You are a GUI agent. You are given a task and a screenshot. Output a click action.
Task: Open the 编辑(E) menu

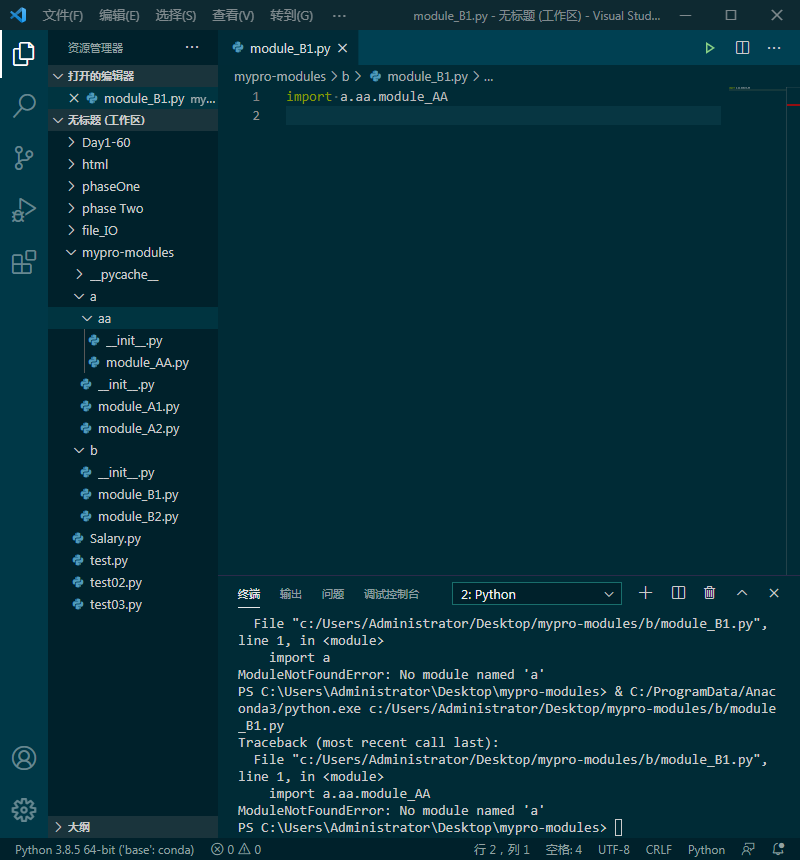119,15
